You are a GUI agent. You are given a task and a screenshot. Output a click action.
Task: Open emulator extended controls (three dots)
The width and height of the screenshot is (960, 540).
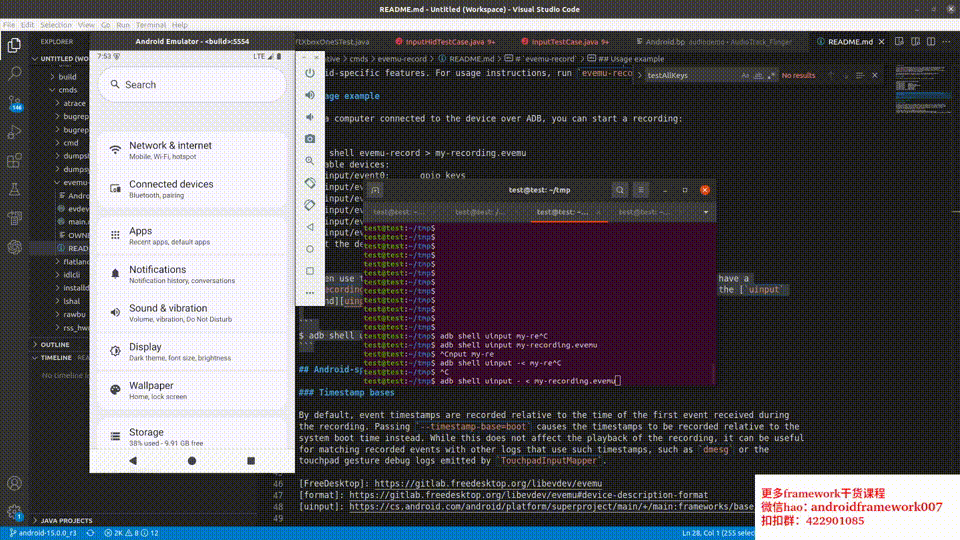[x=310, y=293]
